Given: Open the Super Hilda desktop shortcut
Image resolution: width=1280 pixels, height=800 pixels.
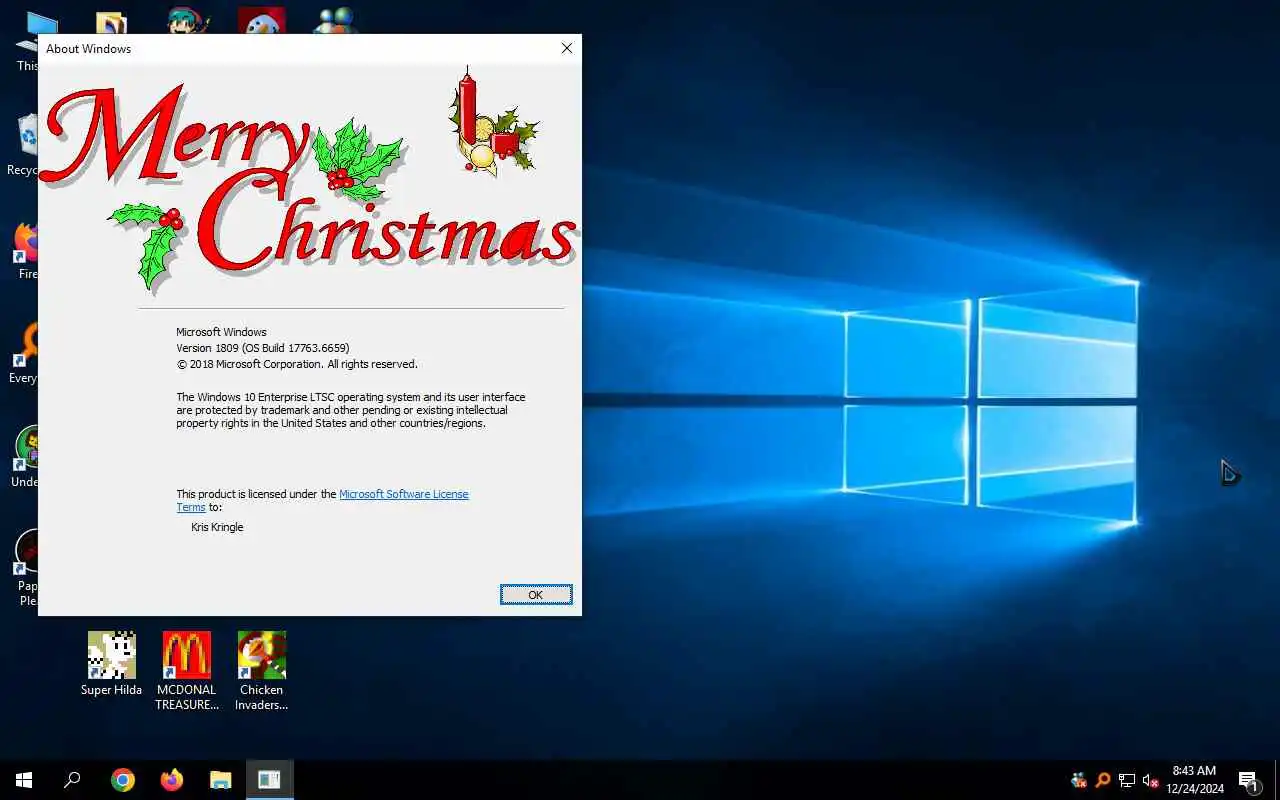Looking at the screenshot, I should [x=111, y=663].
